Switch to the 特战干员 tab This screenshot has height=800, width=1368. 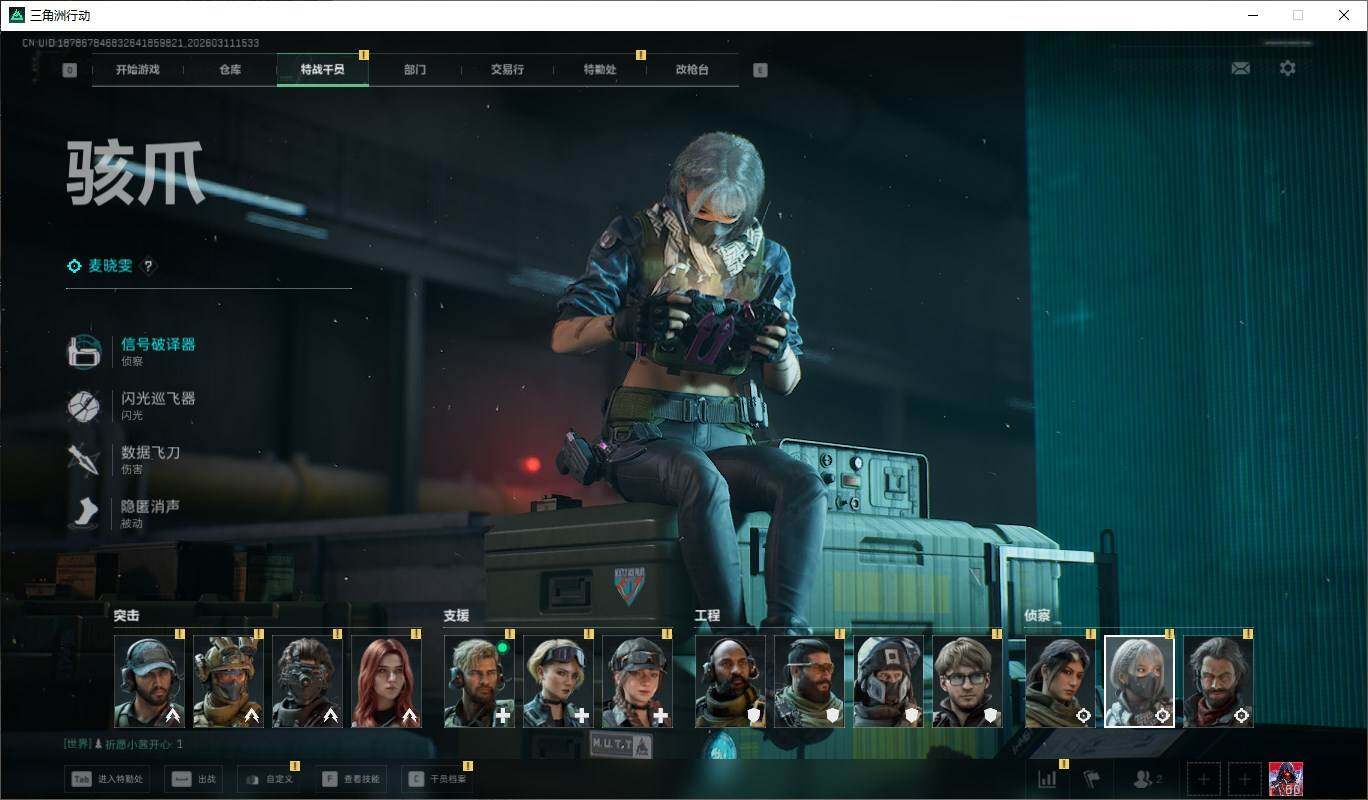(323, 70)
